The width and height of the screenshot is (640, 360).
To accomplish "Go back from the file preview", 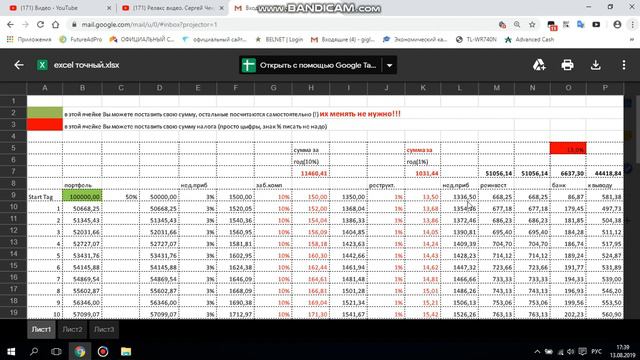I will tap(19, 65).
